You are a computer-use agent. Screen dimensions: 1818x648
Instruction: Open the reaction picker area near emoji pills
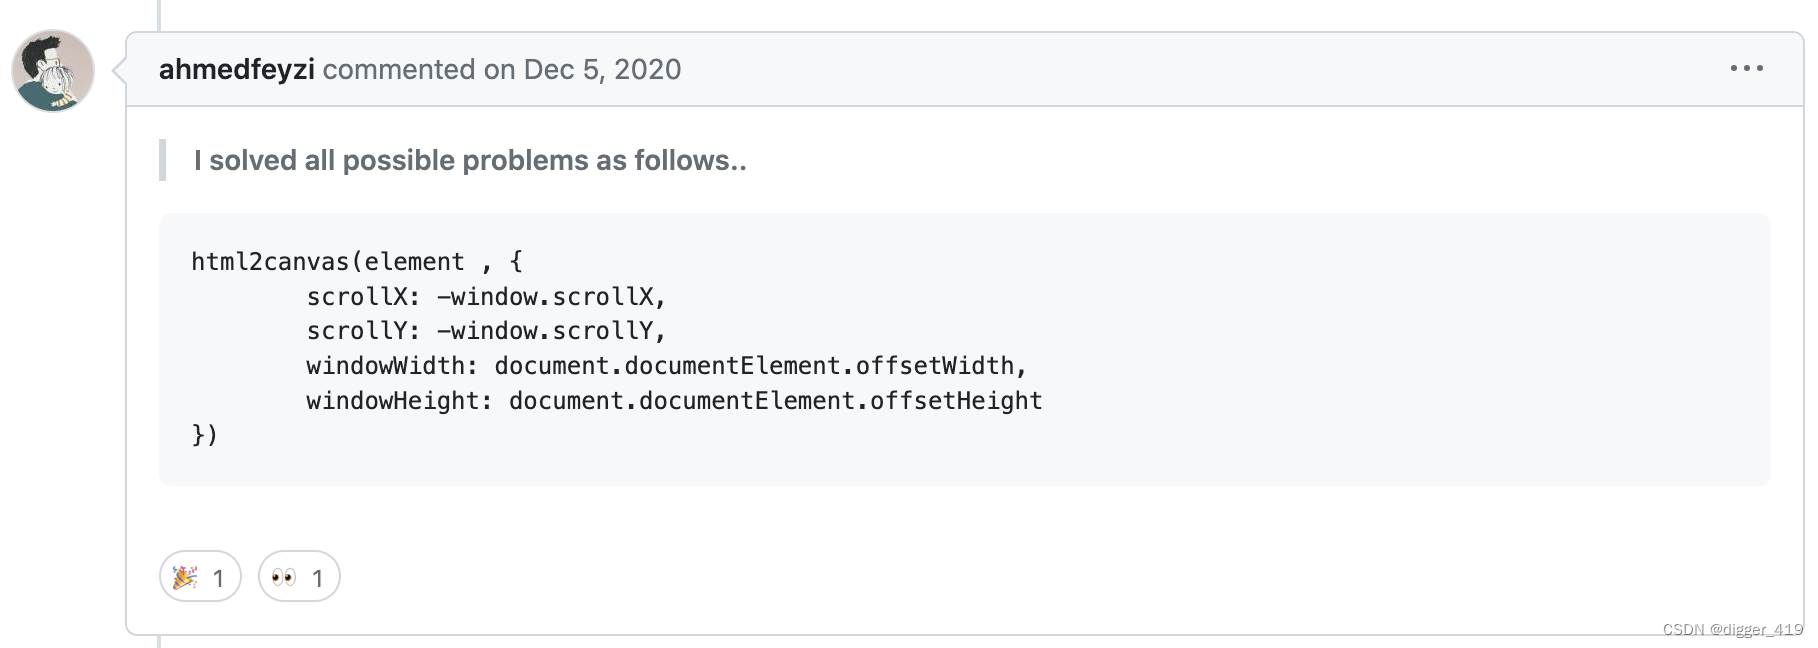pos(250,576)
